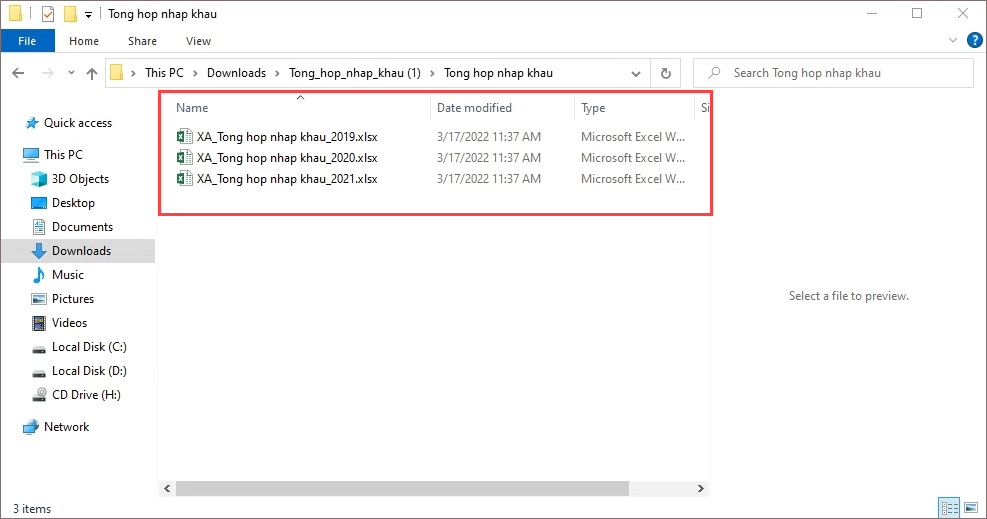
Task: Open the address bar history dropdown
Action: click(x=636, y=73)
